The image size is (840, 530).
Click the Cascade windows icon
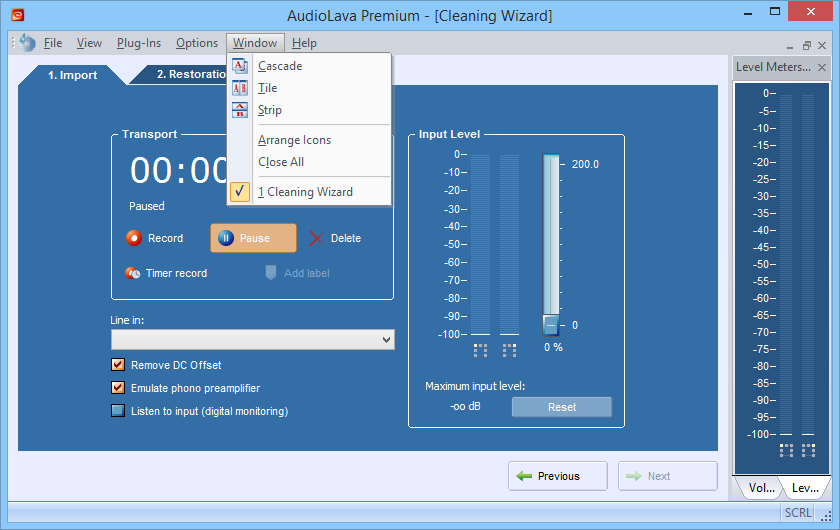click(239, 66)
